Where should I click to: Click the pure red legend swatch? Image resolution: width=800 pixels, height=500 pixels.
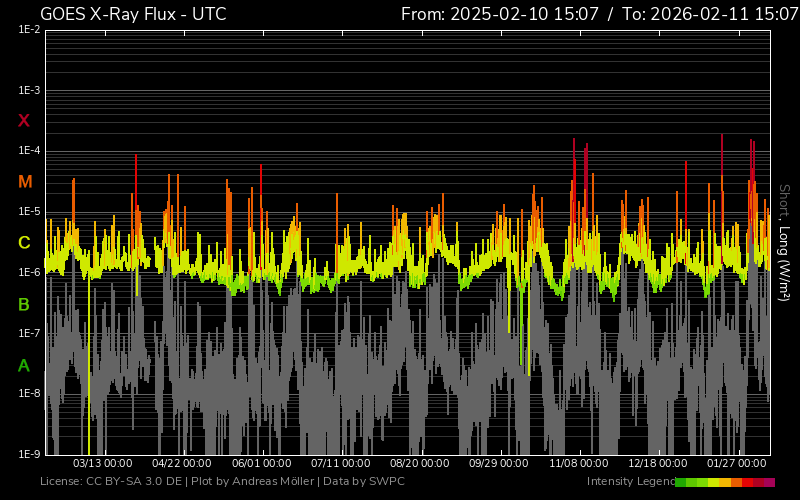tap(747, 482)
